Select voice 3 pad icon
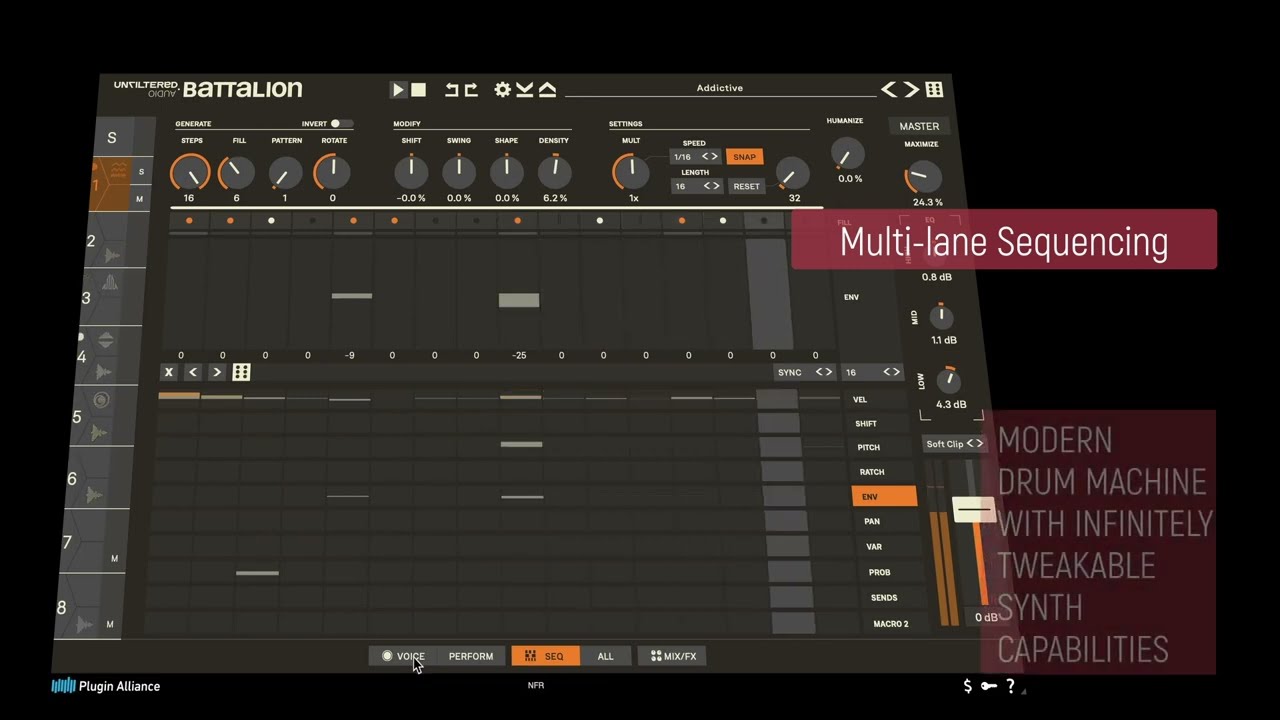Image resolution: width=1280 pixels, height=720 pixels. [x=110, y=283]
